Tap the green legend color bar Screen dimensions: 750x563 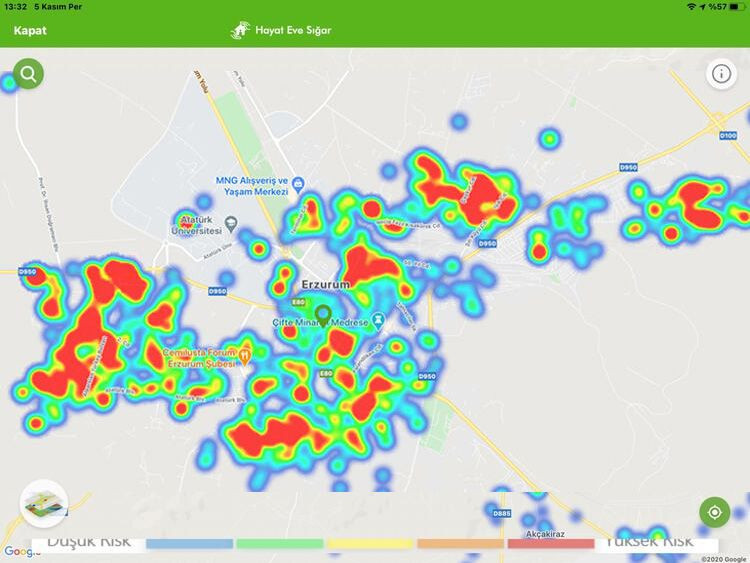point(279,543)
